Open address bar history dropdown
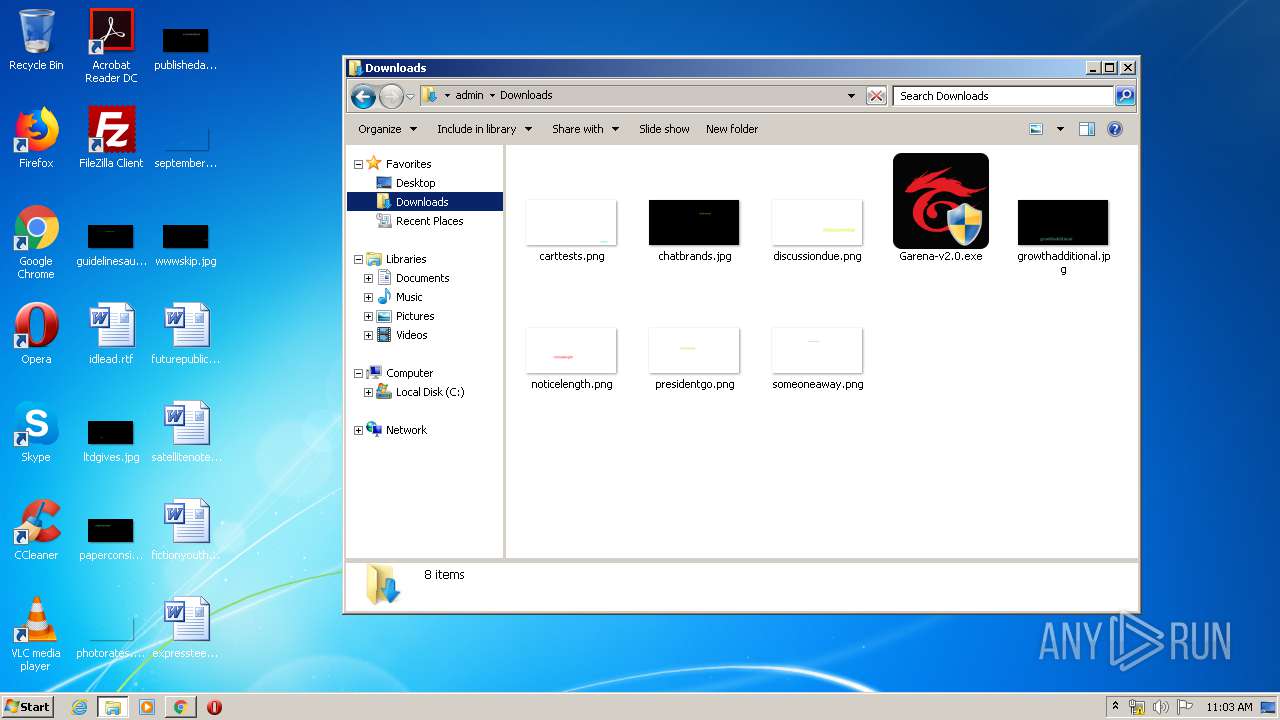 (x=851, y=96)
